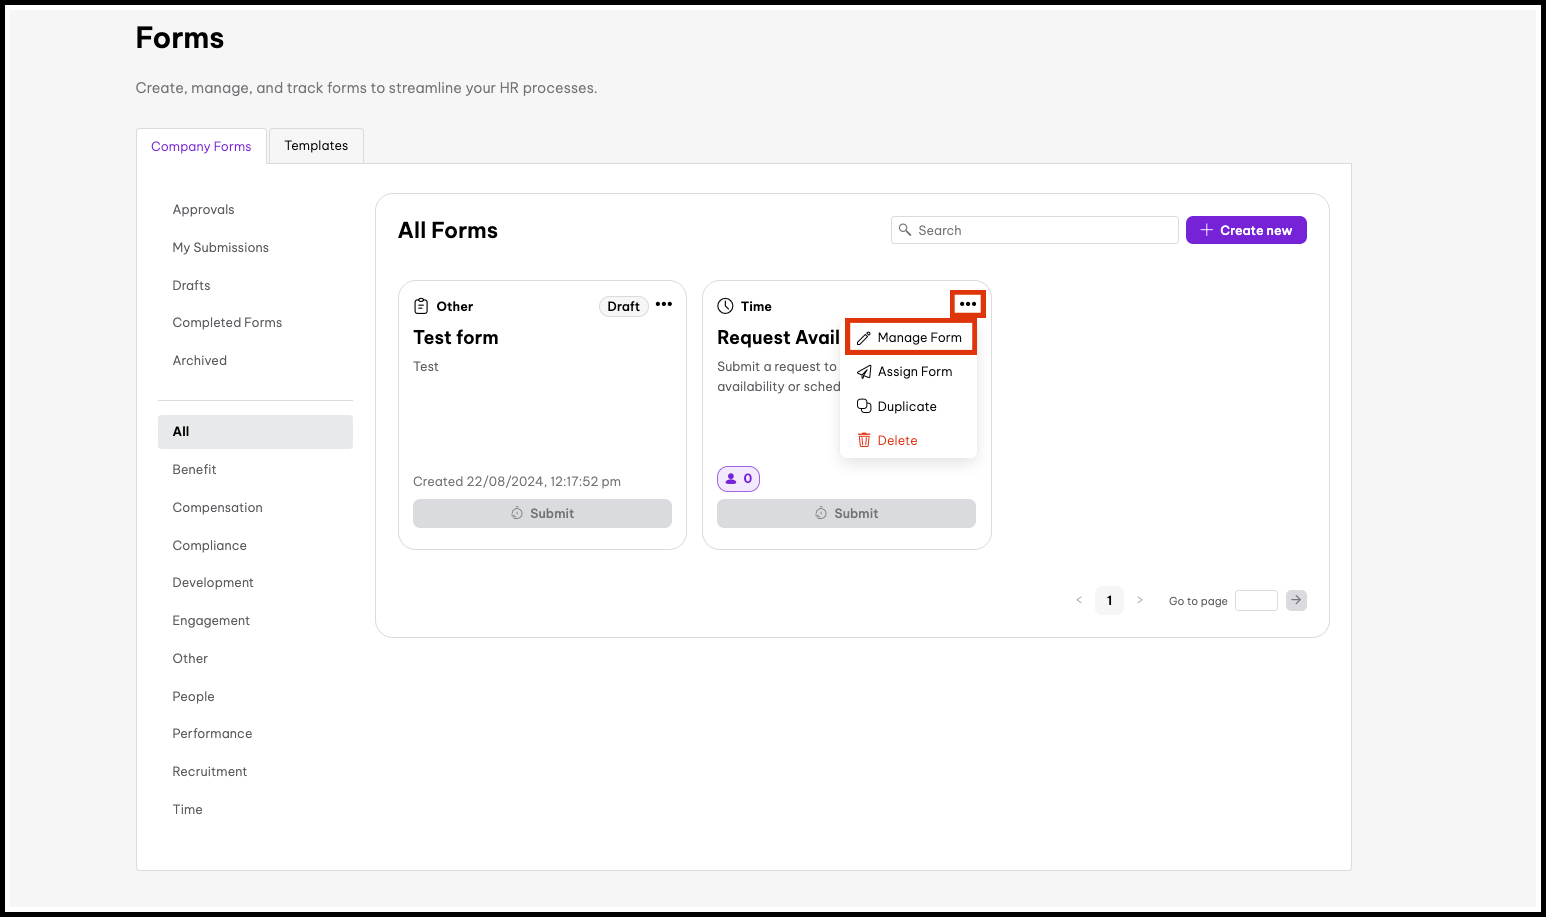Click the go-to-page arrow button

tap(1296, 600)
